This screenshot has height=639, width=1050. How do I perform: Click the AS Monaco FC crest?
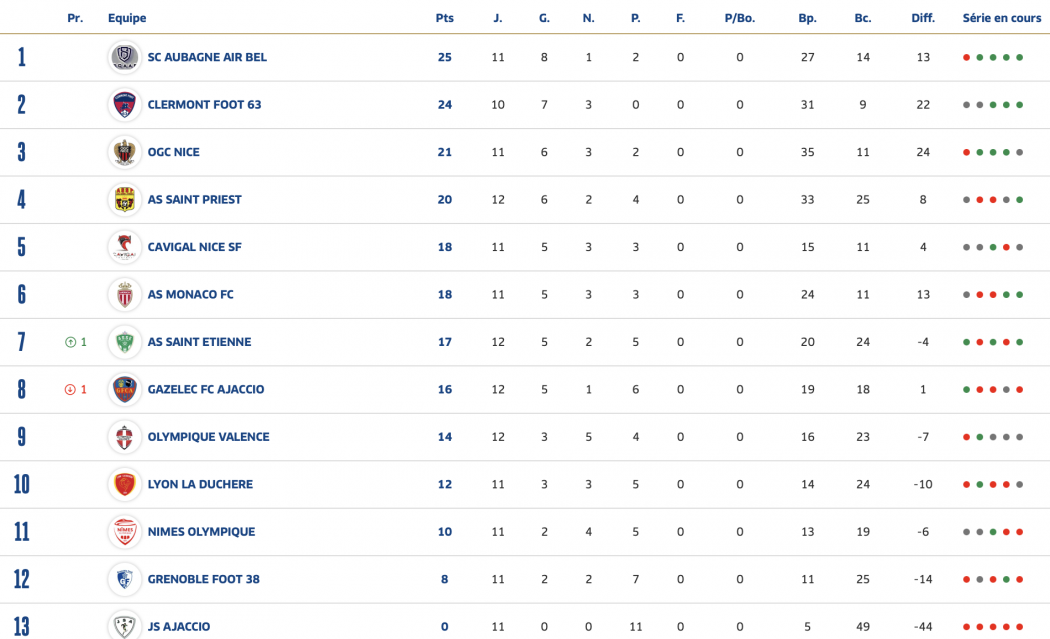(125, 294)
